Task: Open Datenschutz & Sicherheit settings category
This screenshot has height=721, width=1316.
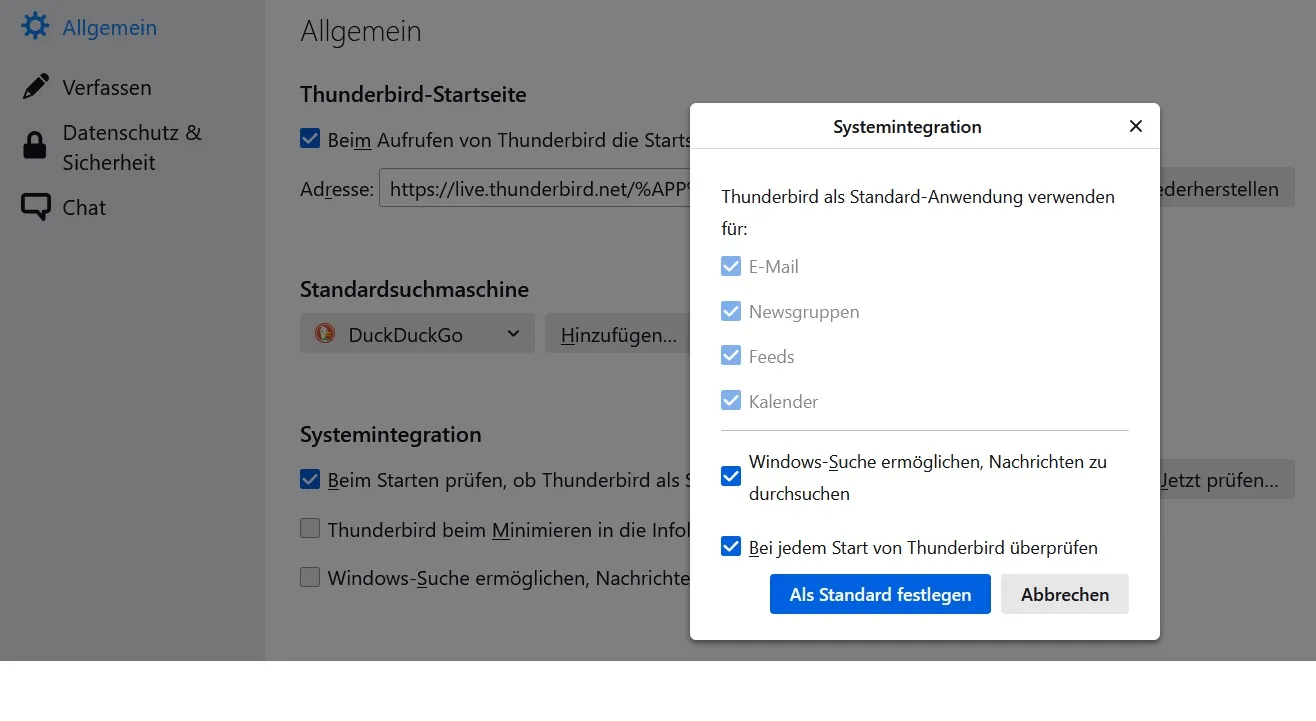Action: pos(132,147)
